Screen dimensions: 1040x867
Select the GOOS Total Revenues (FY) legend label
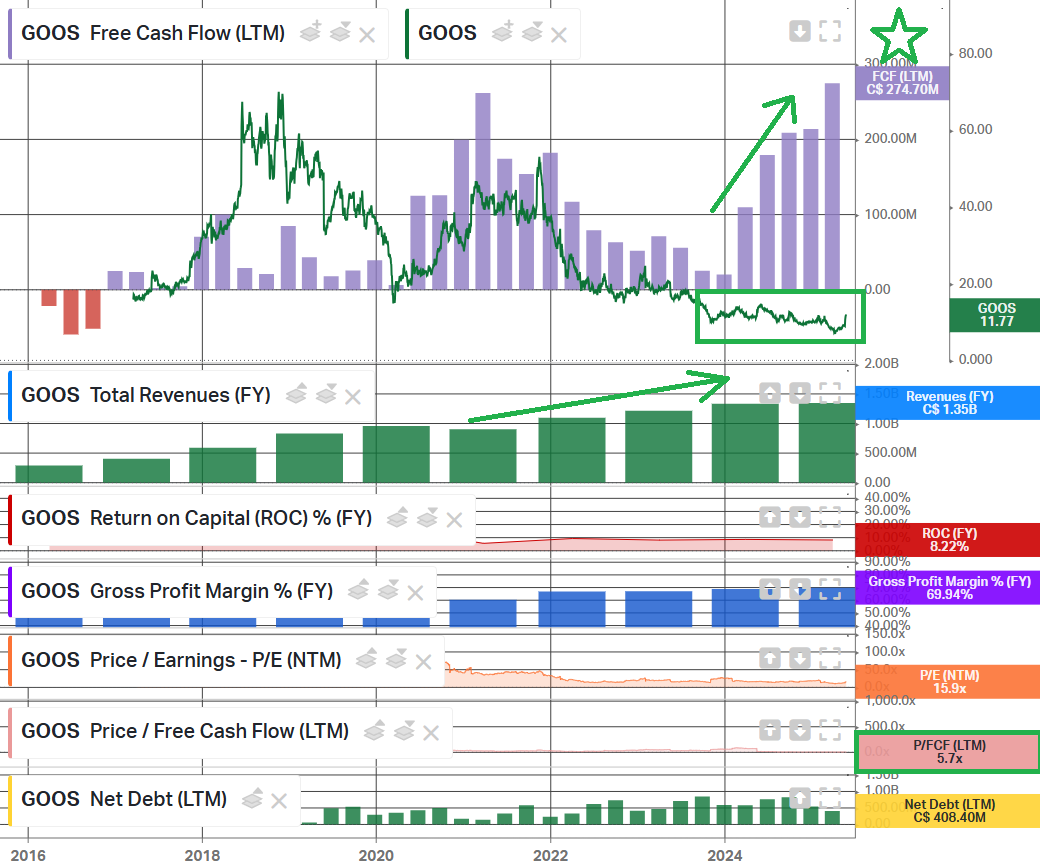146,395
